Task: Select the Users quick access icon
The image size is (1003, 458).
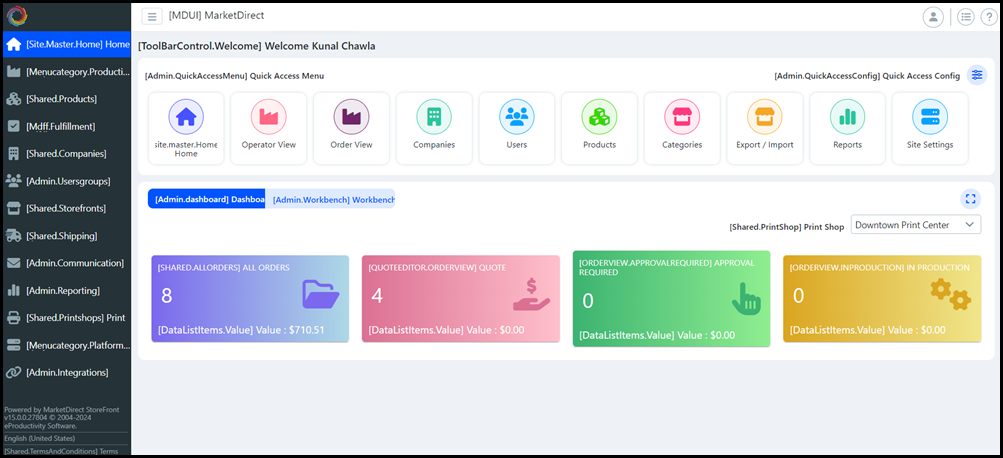Action: pos(517,118)
